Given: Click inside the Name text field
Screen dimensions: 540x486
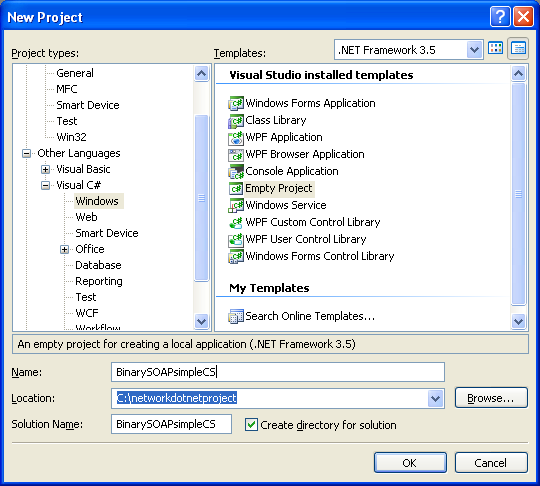Looking at the screenshot, I should click(278, 372).
